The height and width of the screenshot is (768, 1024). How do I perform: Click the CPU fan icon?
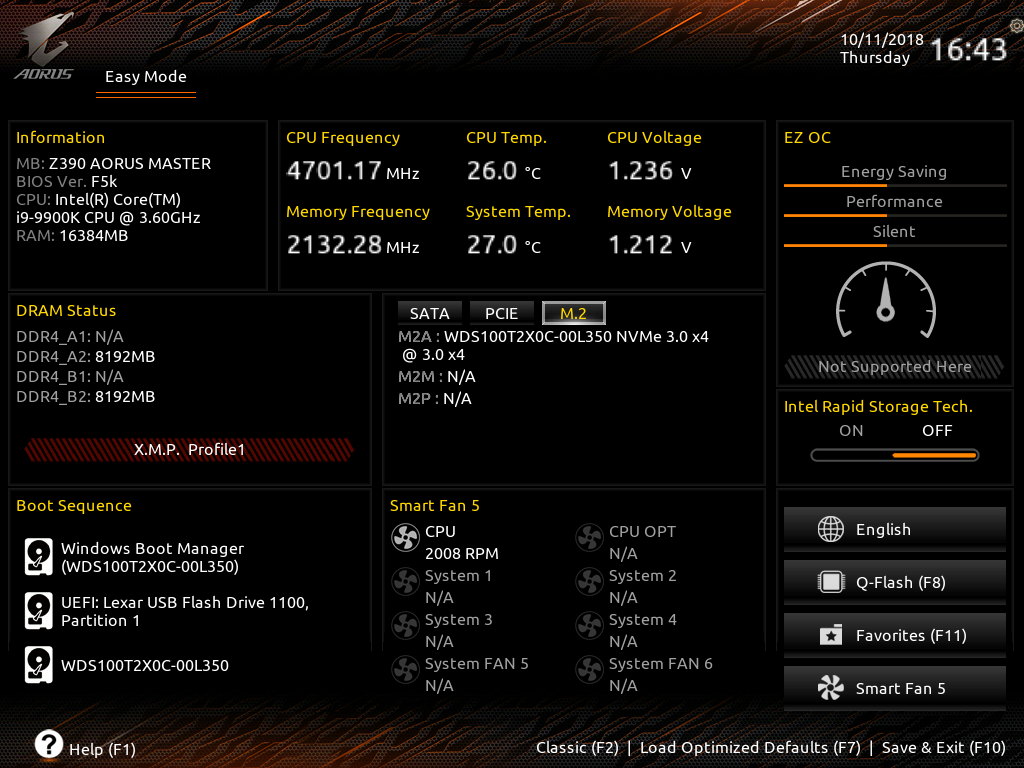405,538
